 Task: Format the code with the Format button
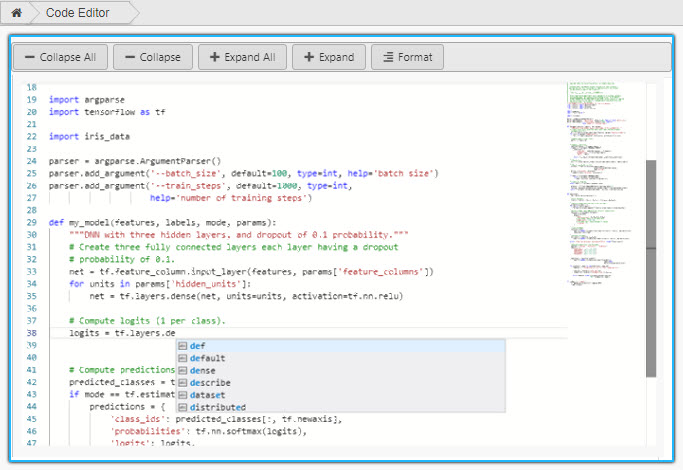pos(407,57)
